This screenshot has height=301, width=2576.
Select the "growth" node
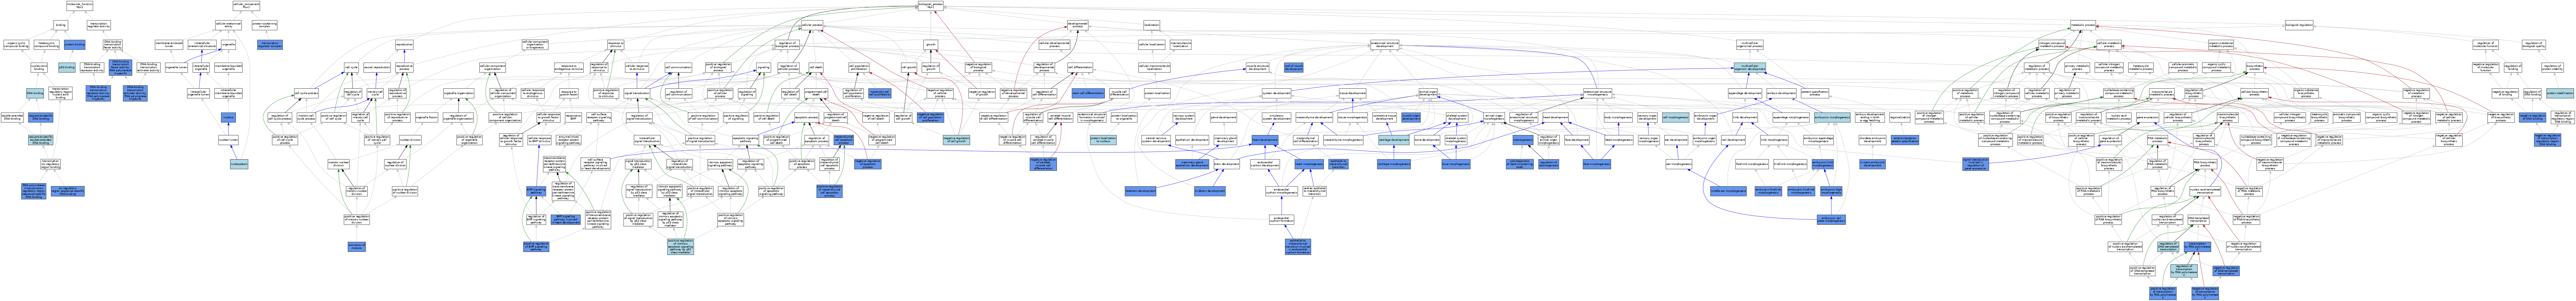click(931, 45)
